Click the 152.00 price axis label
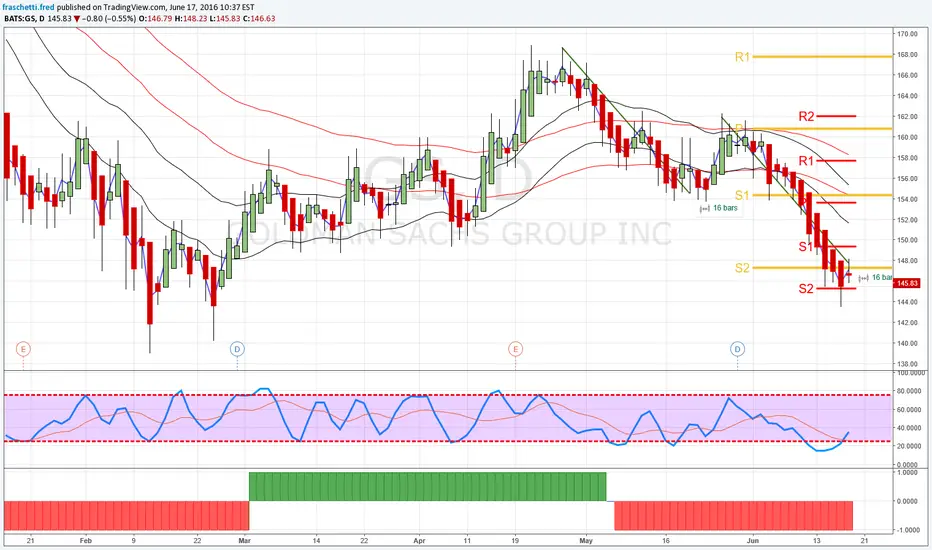Image resolution: width=932 pixels, height=550 pixels. (908, 220)
